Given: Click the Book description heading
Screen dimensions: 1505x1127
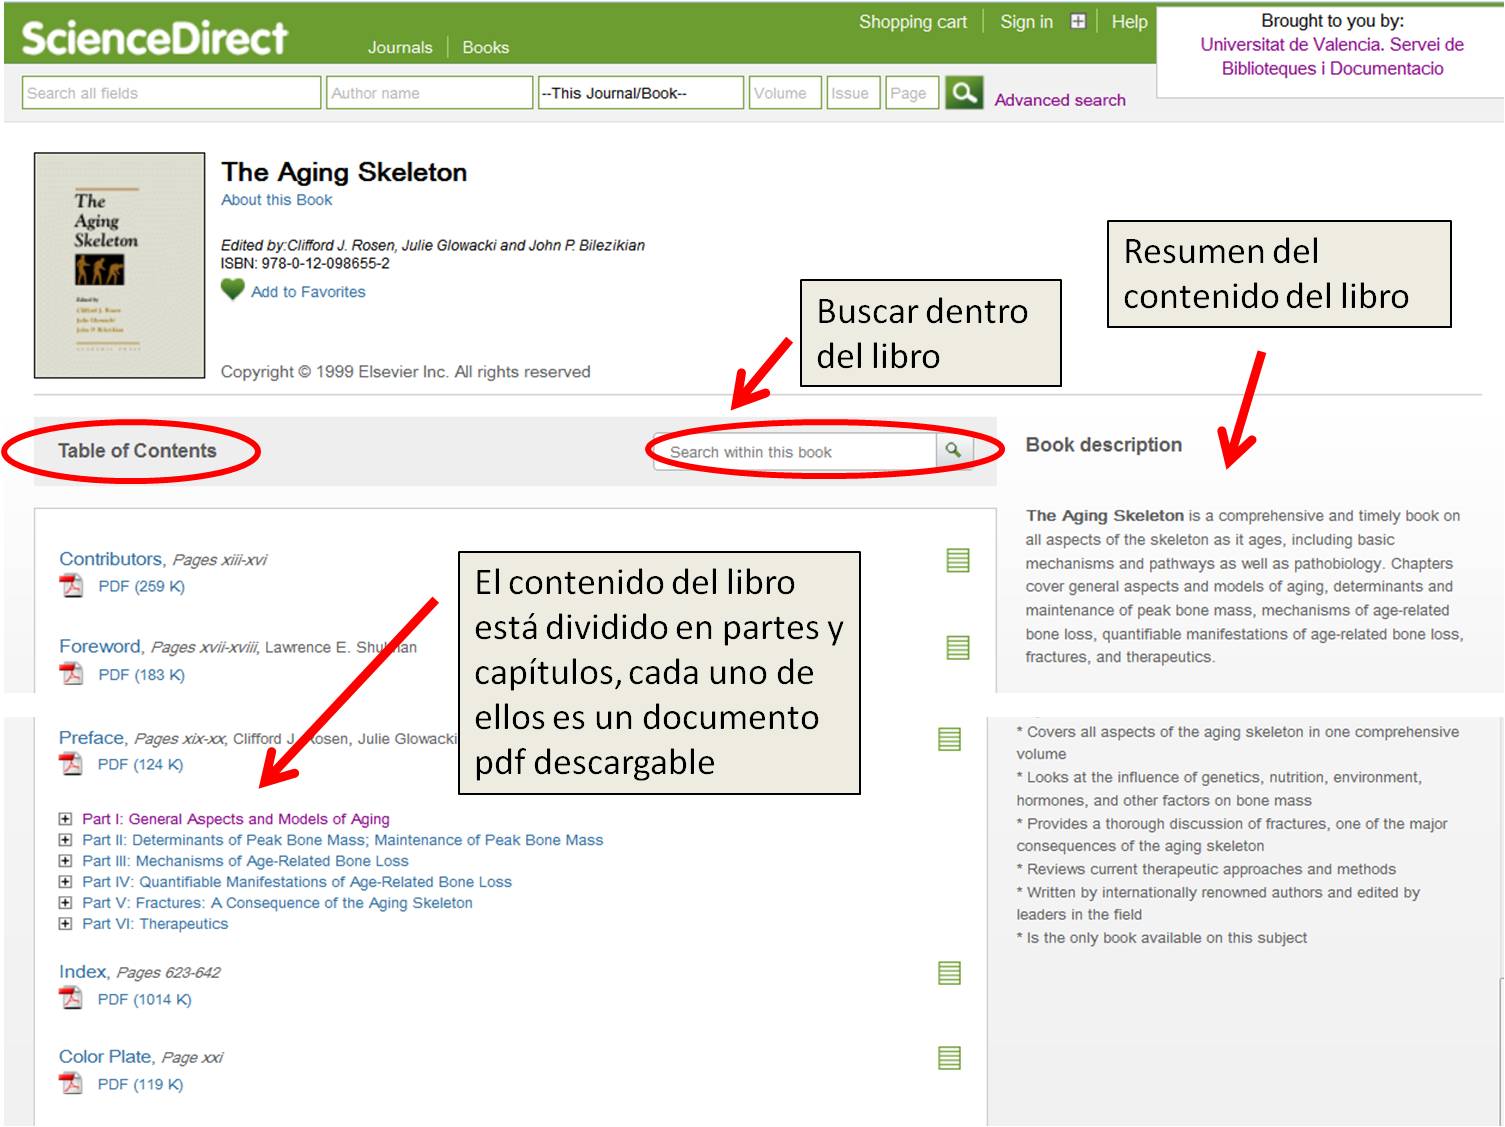Looking at the screenshot, I should click(x=1104, y=445).
